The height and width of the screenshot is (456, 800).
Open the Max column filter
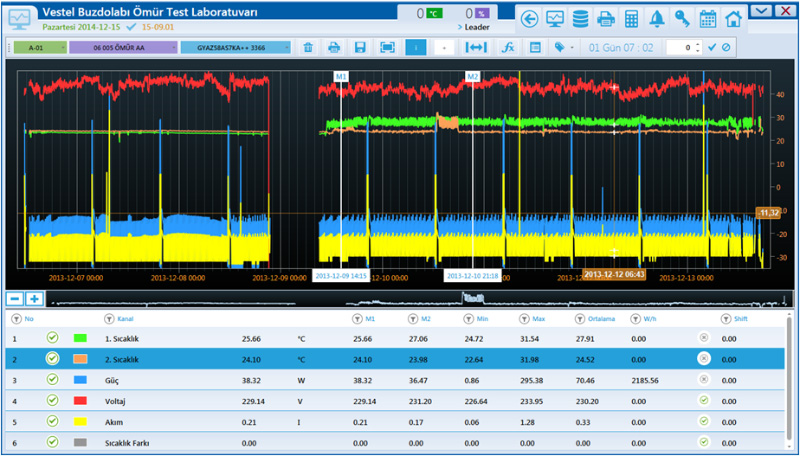pos(524,319)
